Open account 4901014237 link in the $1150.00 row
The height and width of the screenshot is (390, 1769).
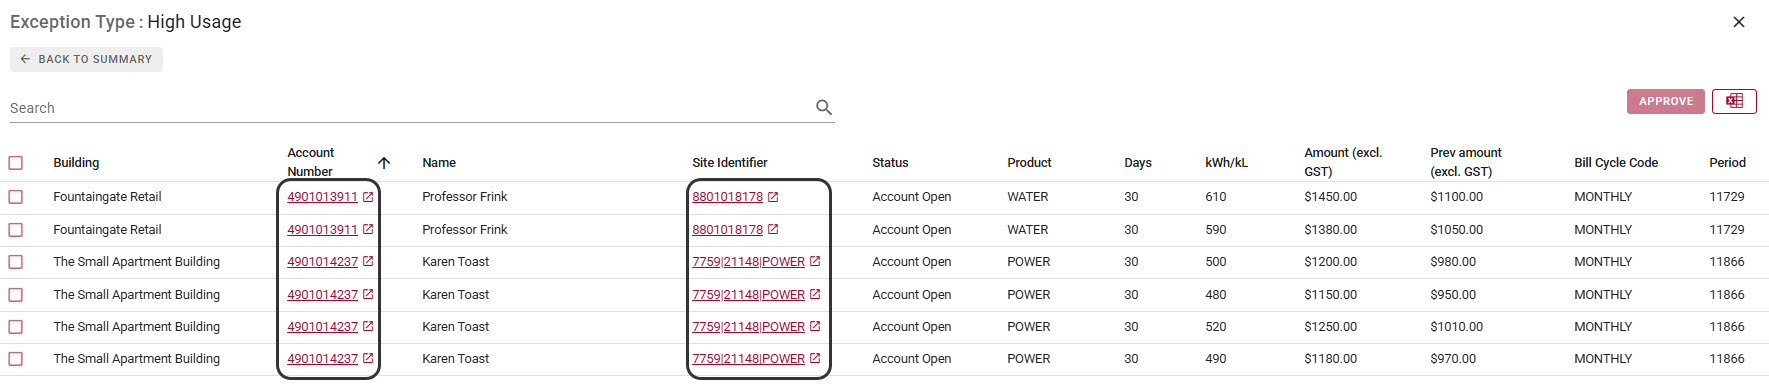(322, 295)
